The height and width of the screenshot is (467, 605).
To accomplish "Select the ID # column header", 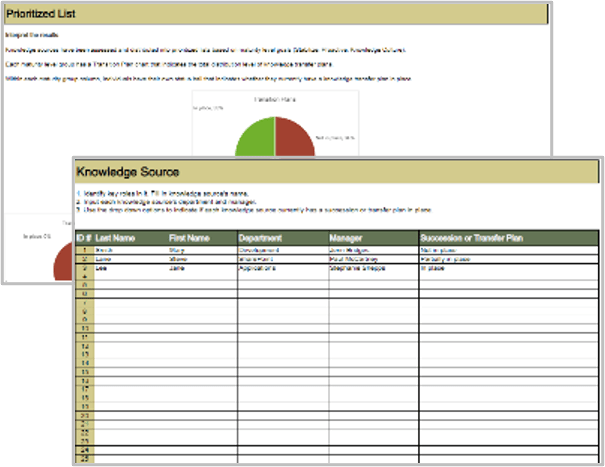I will tap(84, 238).
